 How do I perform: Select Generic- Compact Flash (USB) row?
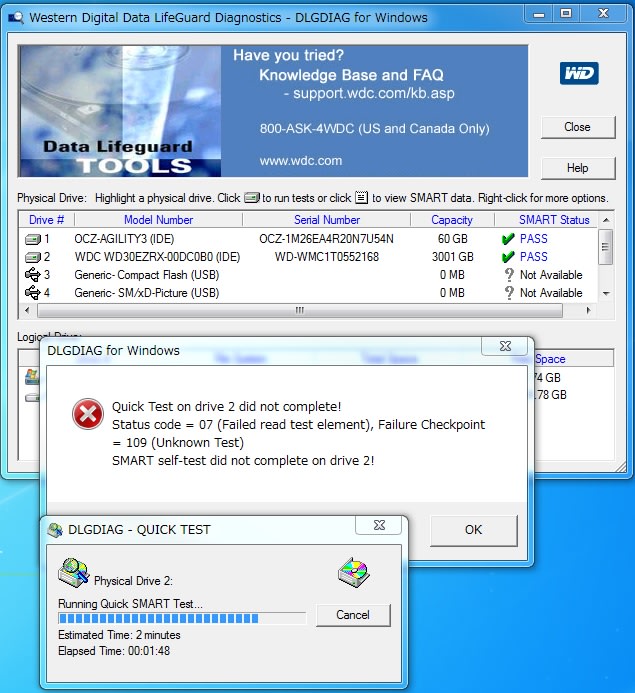[x=147, y=275]
